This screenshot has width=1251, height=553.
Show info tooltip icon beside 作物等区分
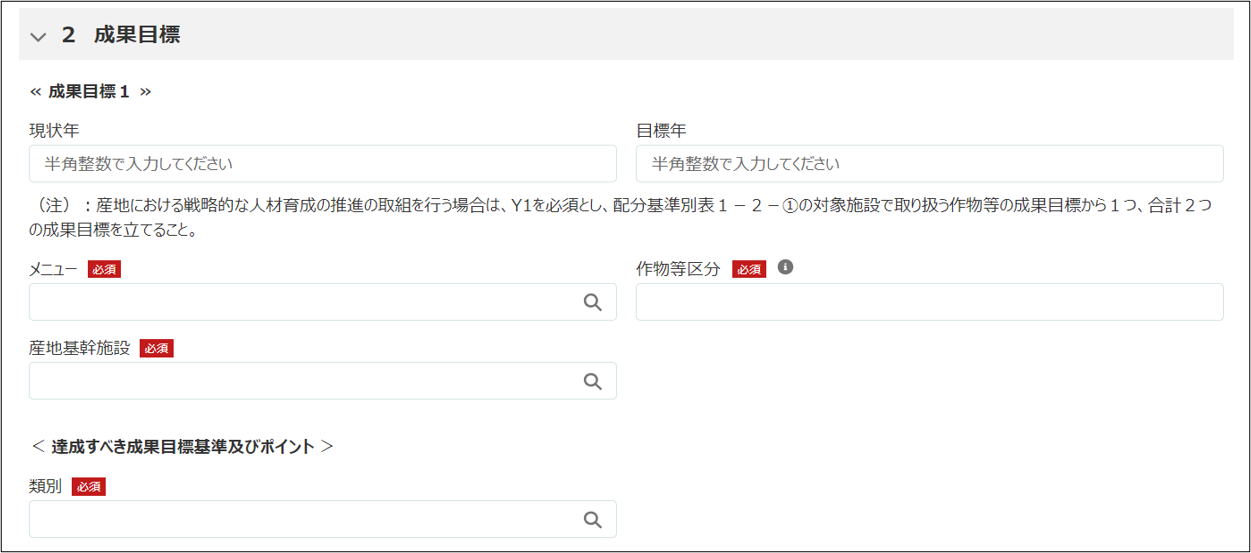pos(785,268)
